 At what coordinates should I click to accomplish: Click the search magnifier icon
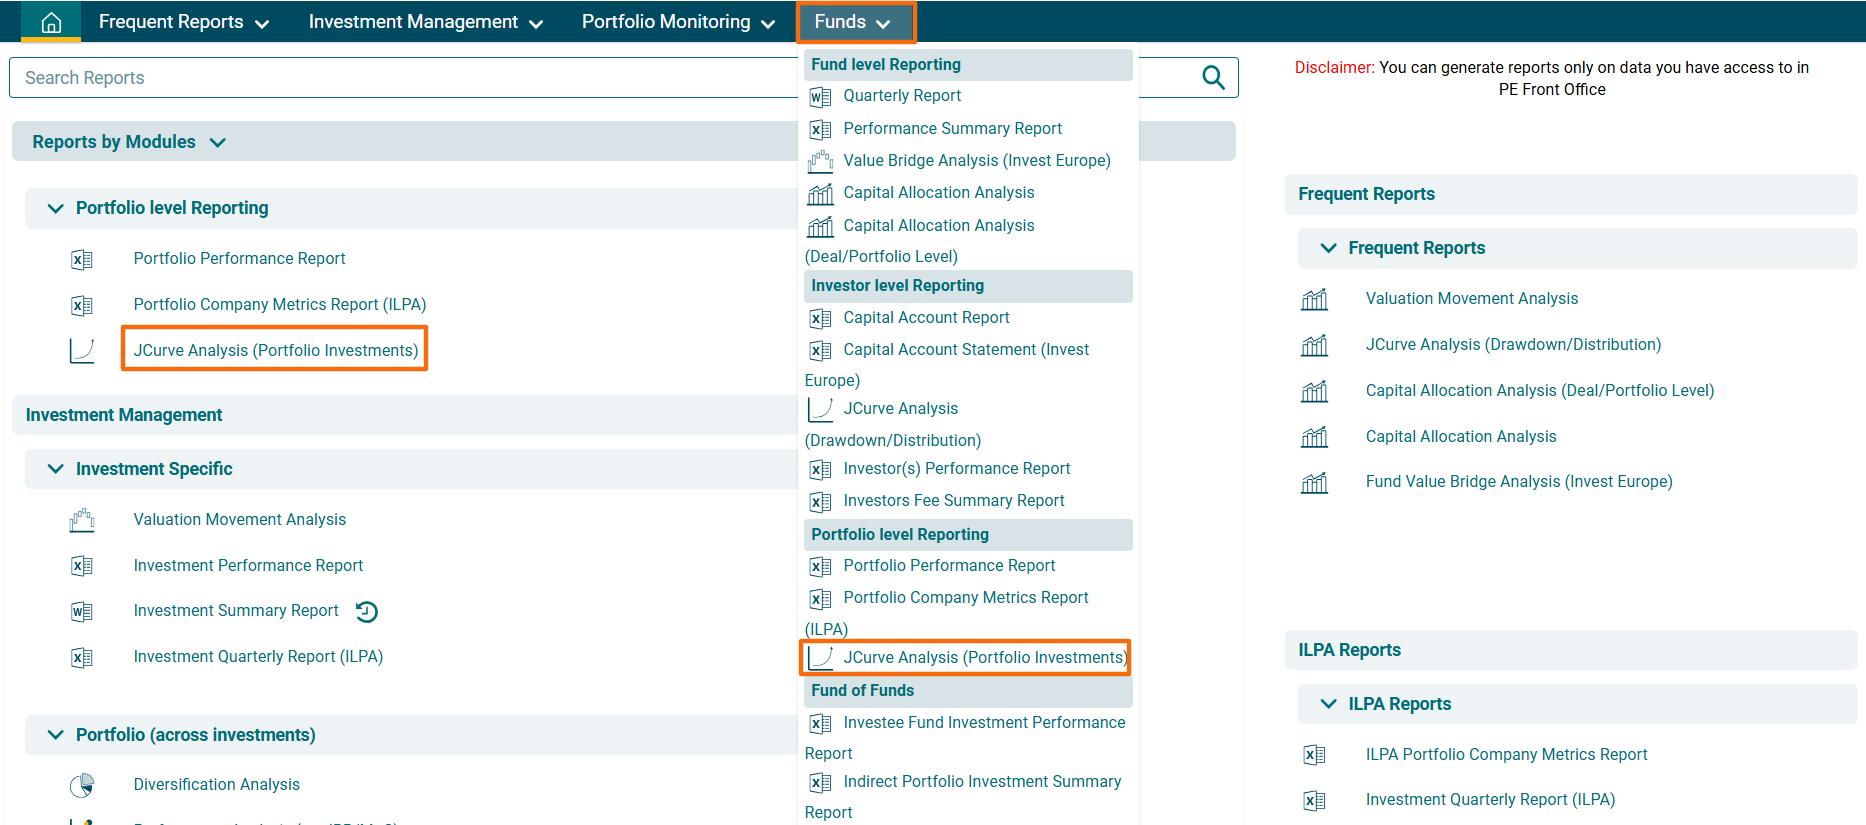pos(1212,78)
